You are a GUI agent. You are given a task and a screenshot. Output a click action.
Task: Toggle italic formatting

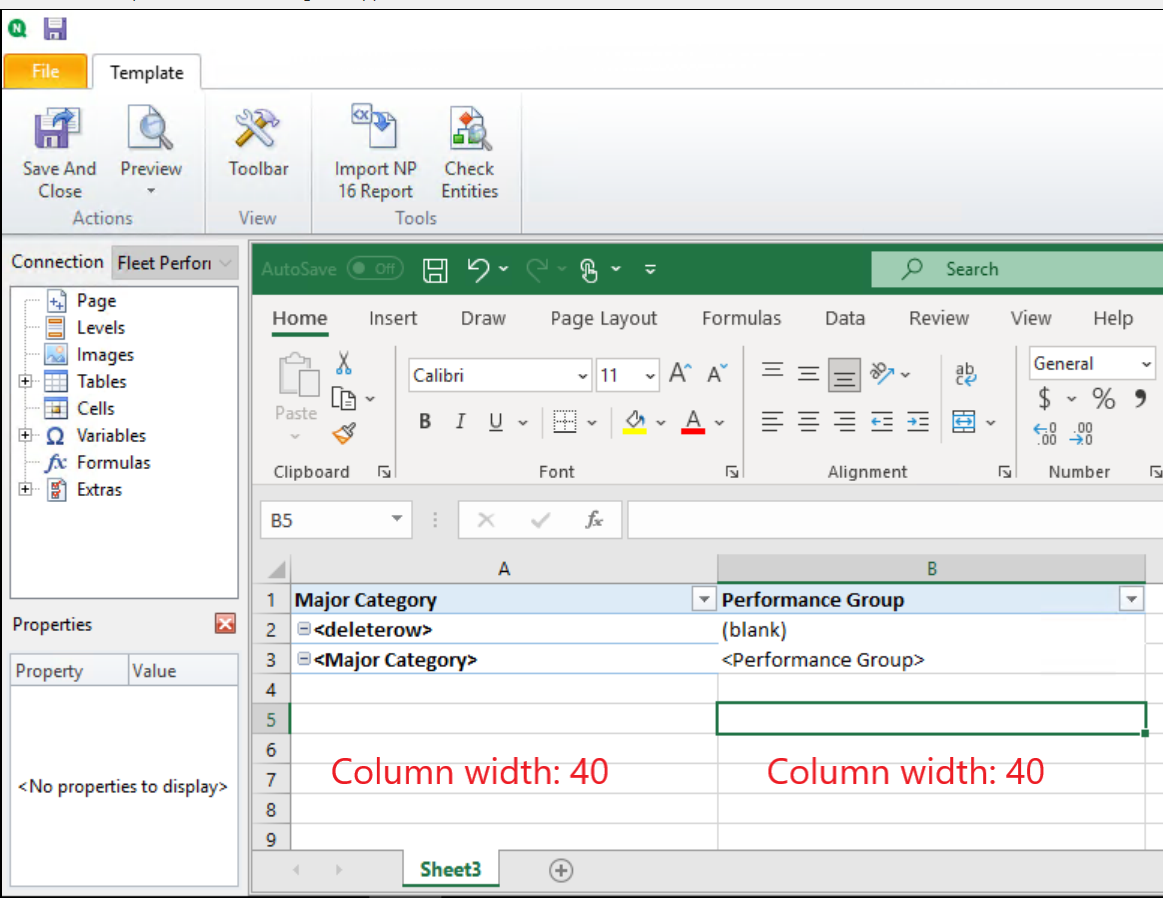pos(460,421)
